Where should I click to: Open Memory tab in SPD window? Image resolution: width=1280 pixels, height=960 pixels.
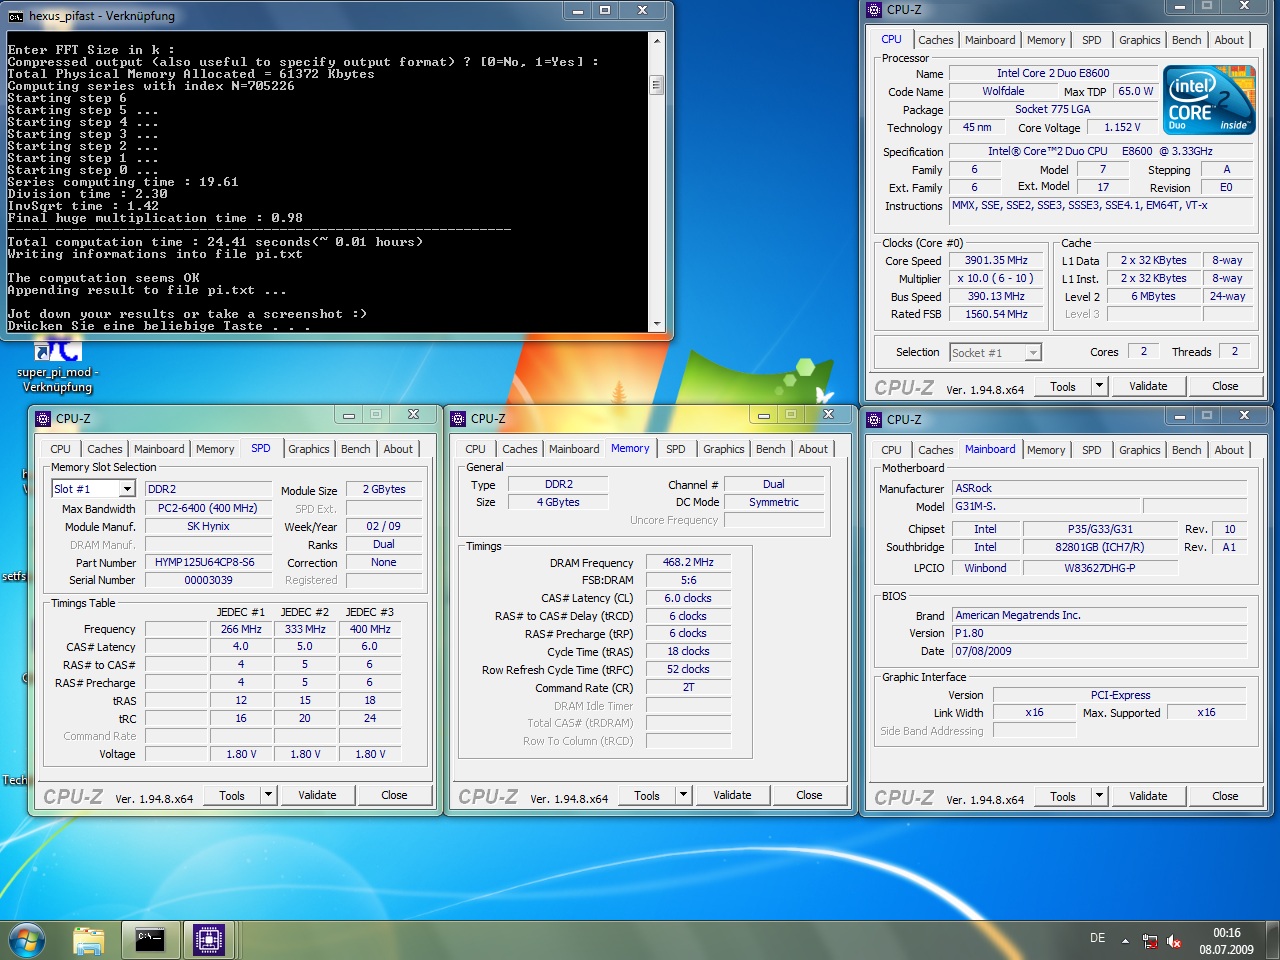[x=215, y=449]
